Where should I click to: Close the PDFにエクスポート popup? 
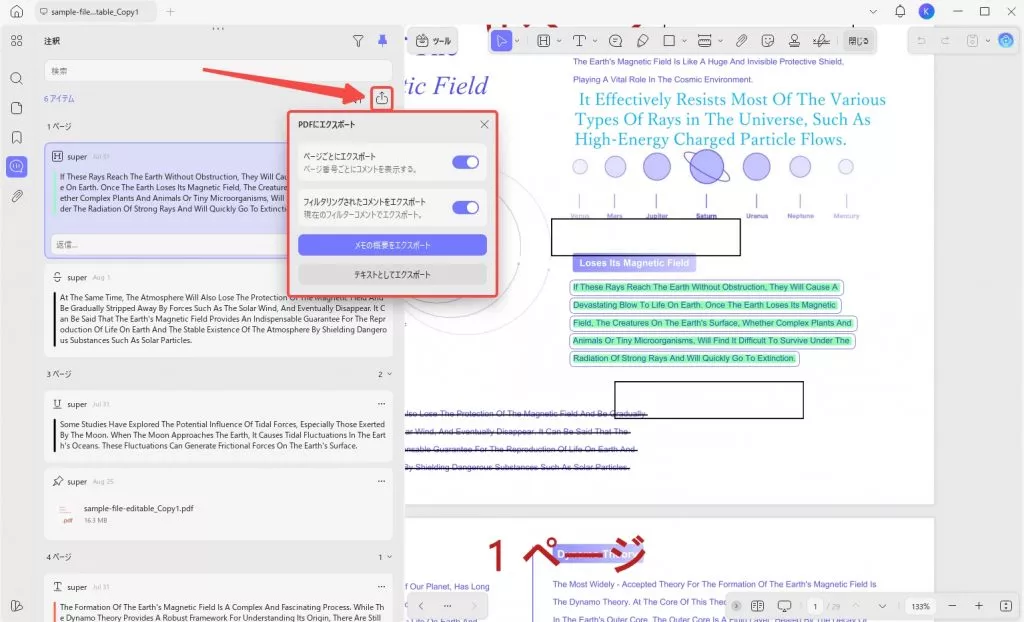pos(484,124)
